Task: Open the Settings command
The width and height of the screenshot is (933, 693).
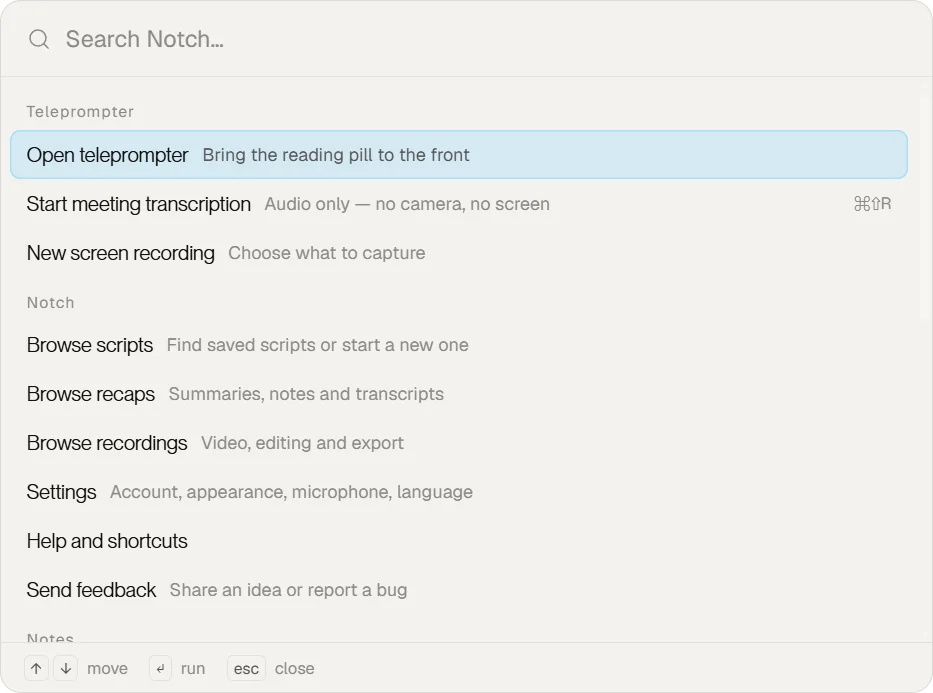Action: pos(459,492)
